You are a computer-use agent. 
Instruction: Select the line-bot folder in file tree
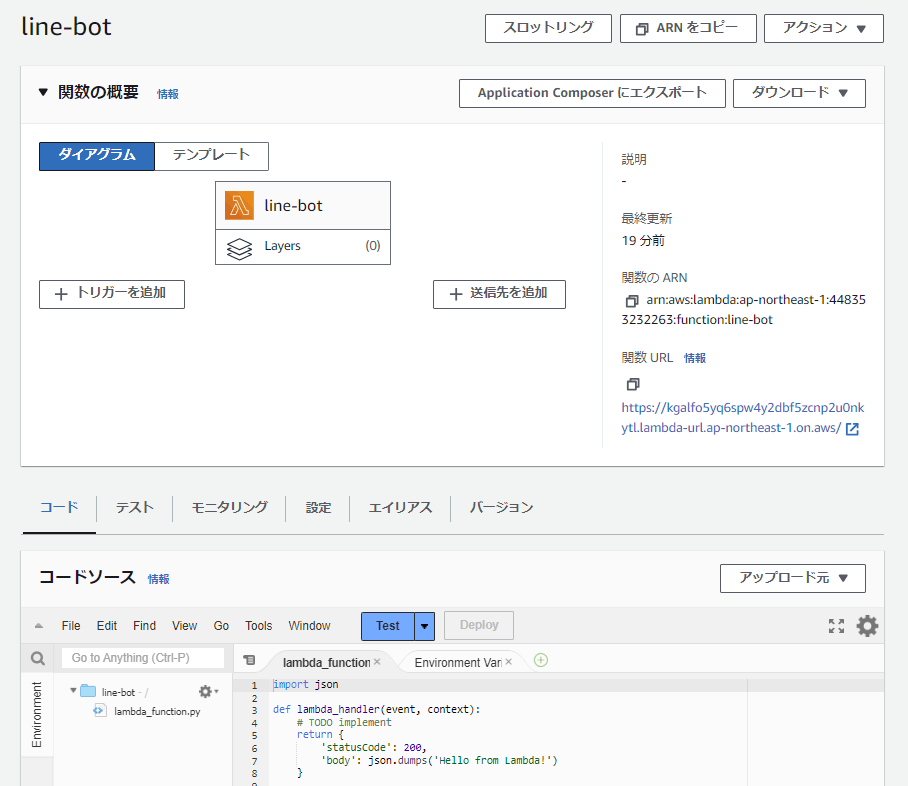pyautogui.click(x=118, y=692)
